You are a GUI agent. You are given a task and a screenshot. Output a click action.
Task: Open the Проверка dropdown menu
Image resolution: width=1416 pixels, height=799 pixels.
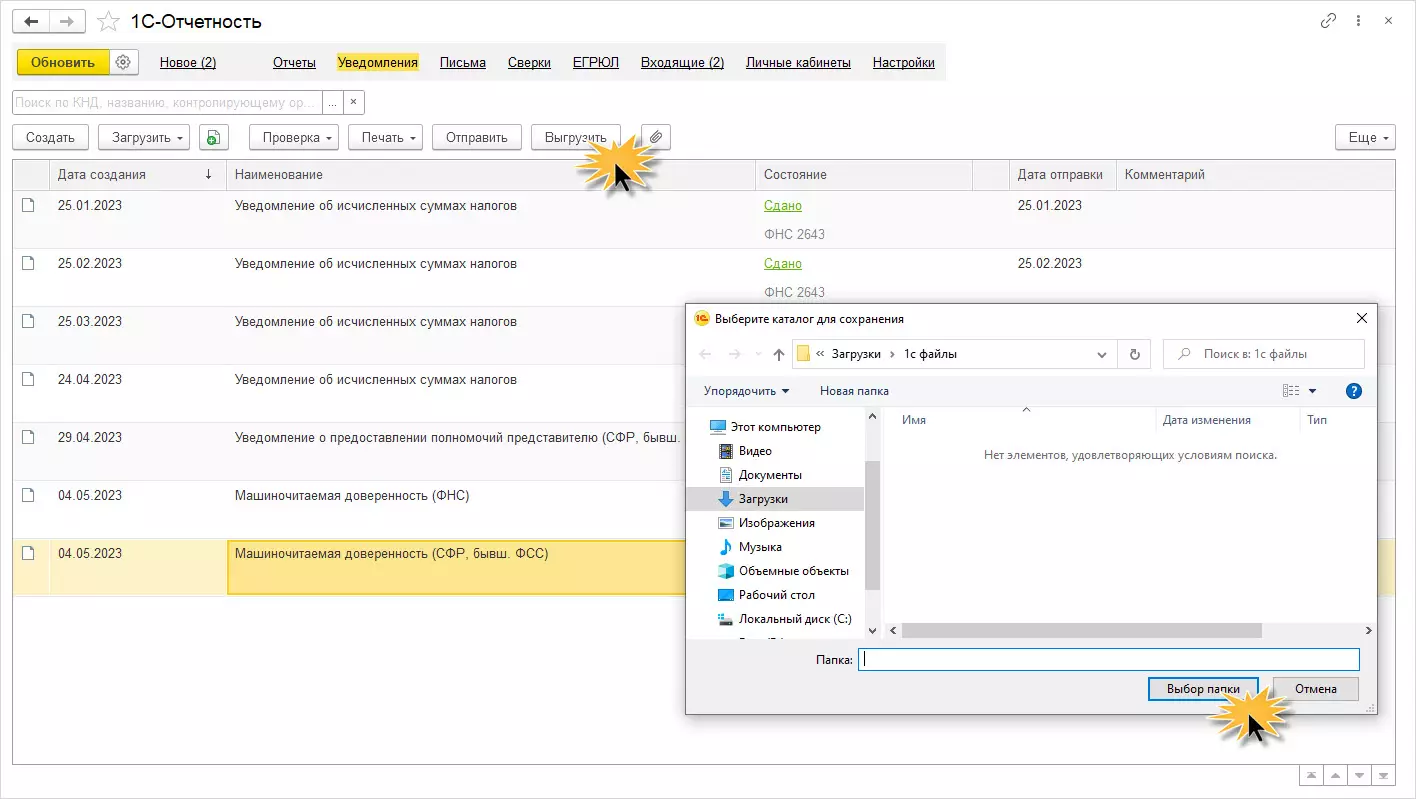[294, 138]
